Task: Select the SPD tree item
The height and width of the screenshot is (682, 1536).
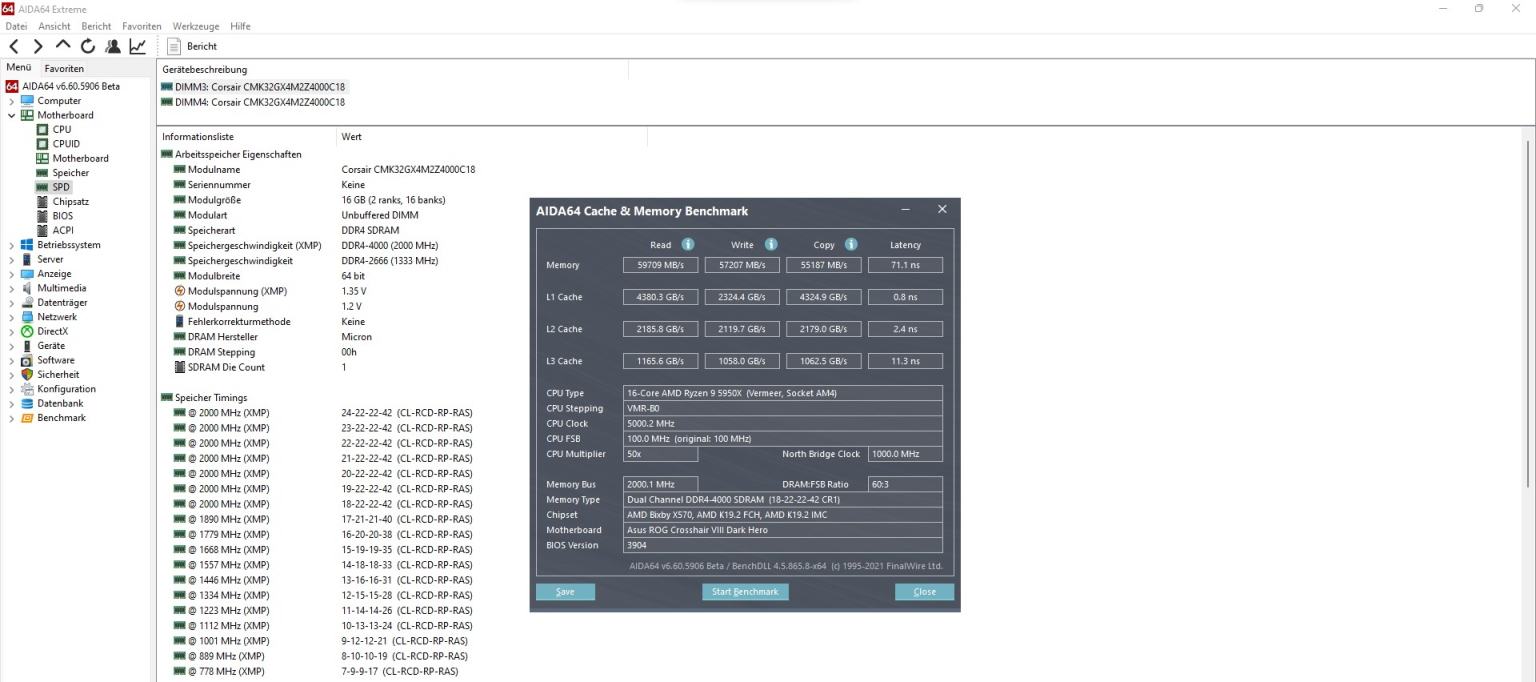Action: (61, 187)
